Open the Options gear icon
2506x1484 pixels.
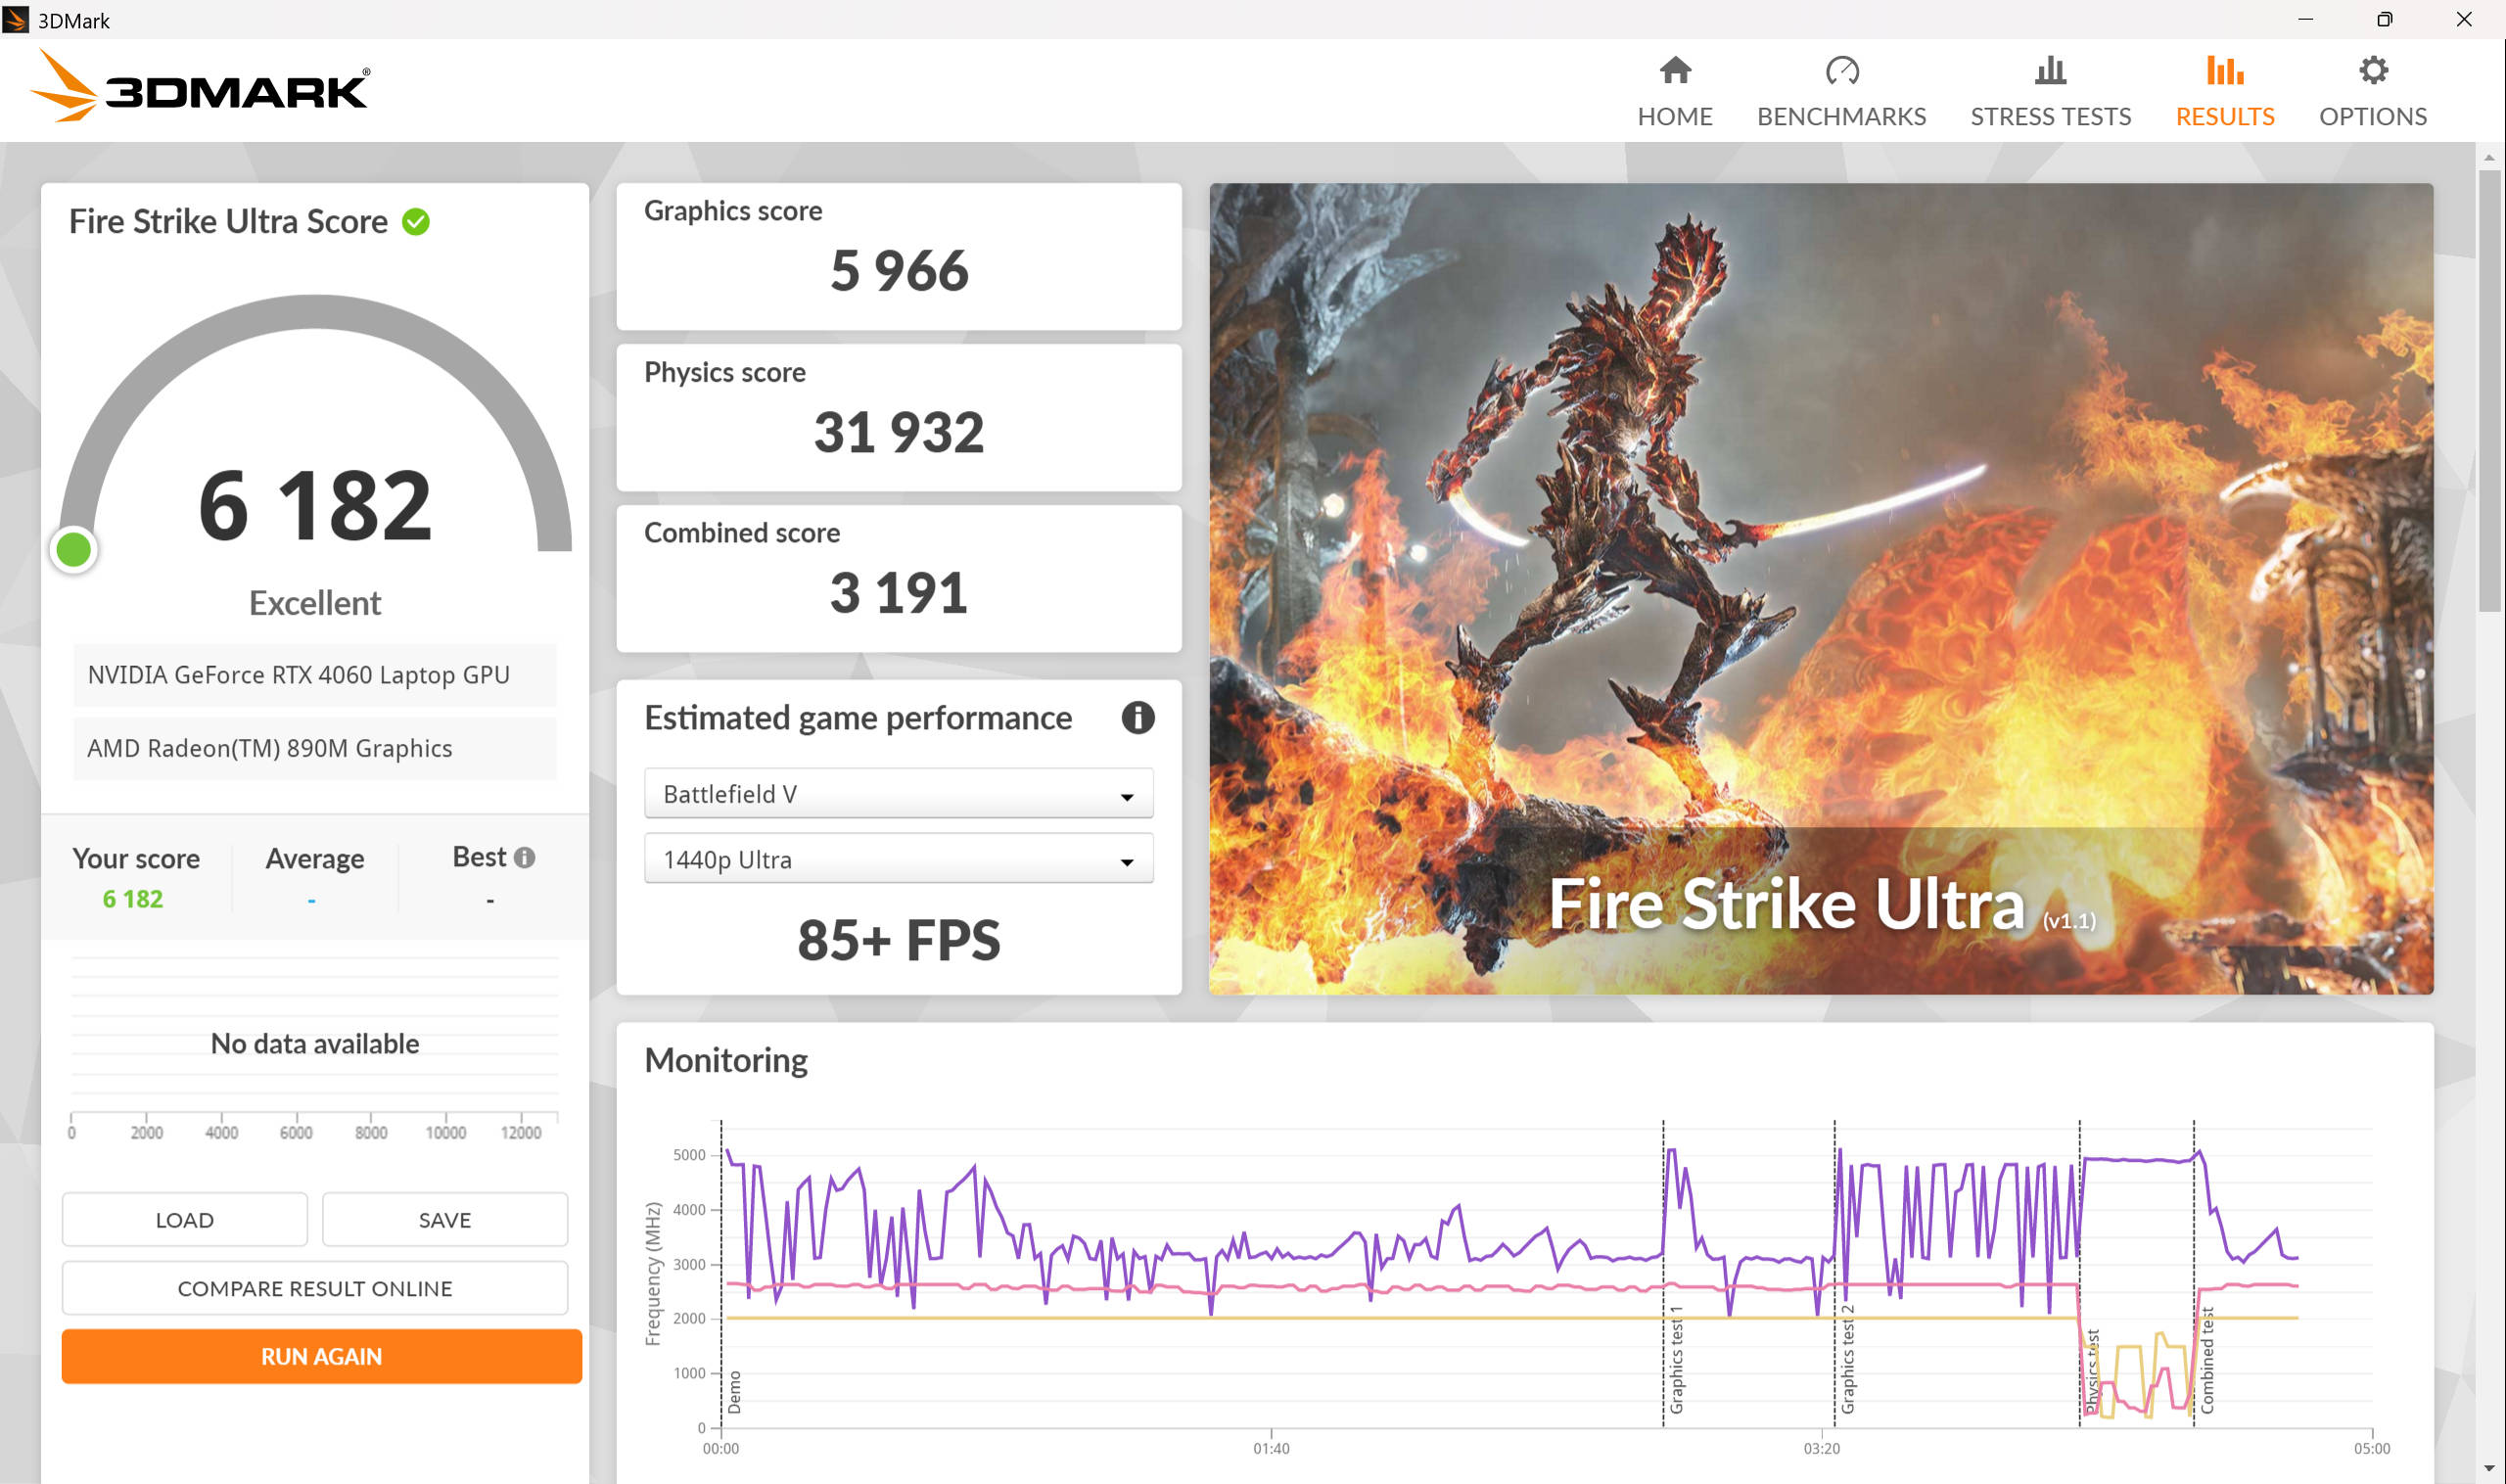click(2372, 71)
